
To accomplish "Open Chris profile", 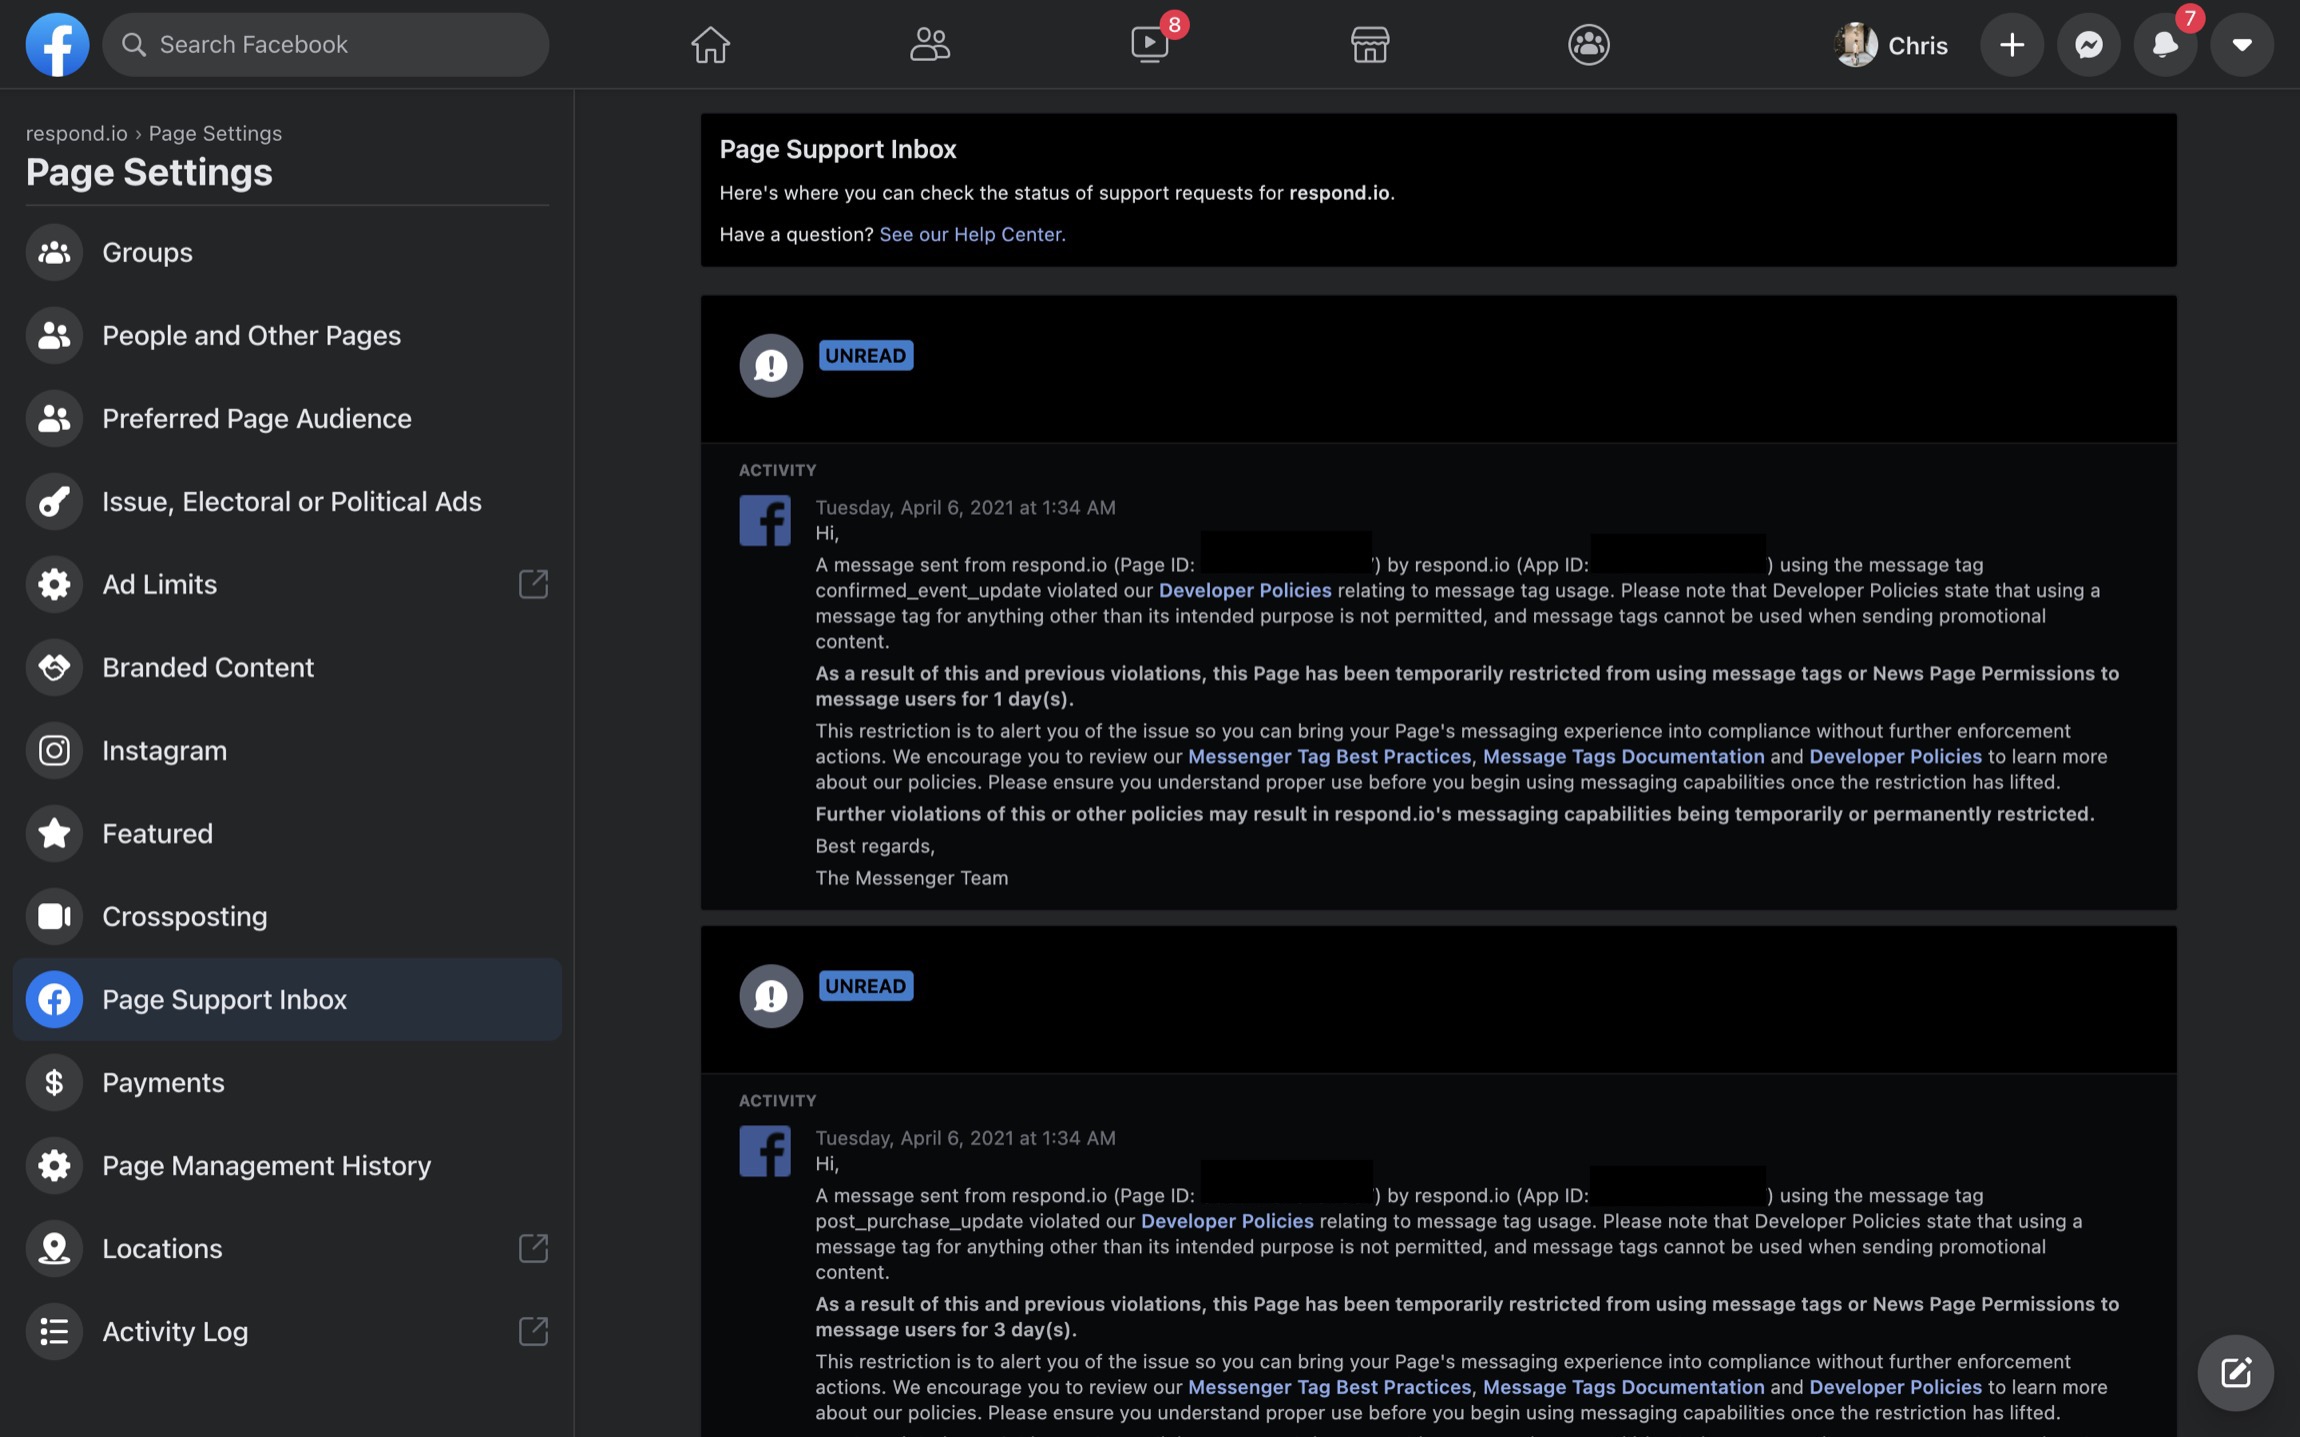I will tap(1892, 44).
